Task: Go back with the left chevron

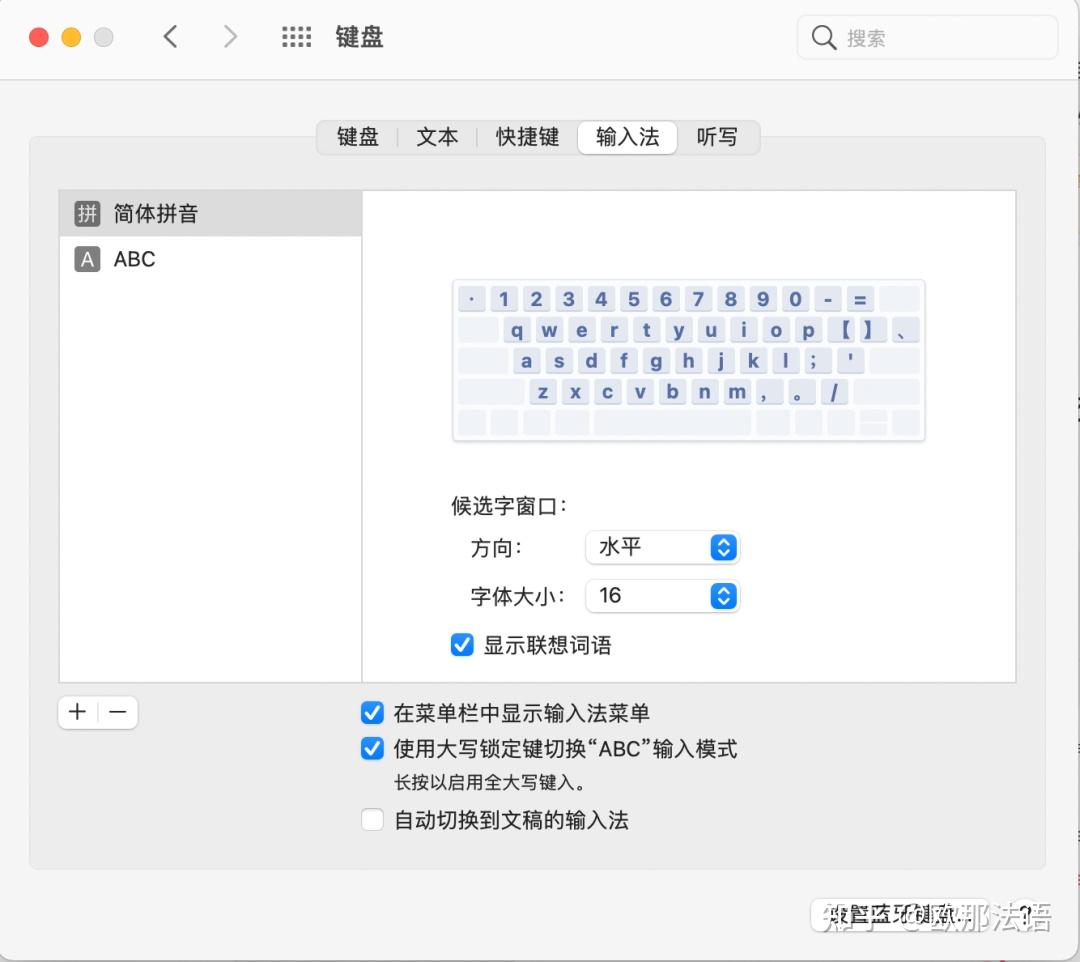Action: (x=171, y=36)
